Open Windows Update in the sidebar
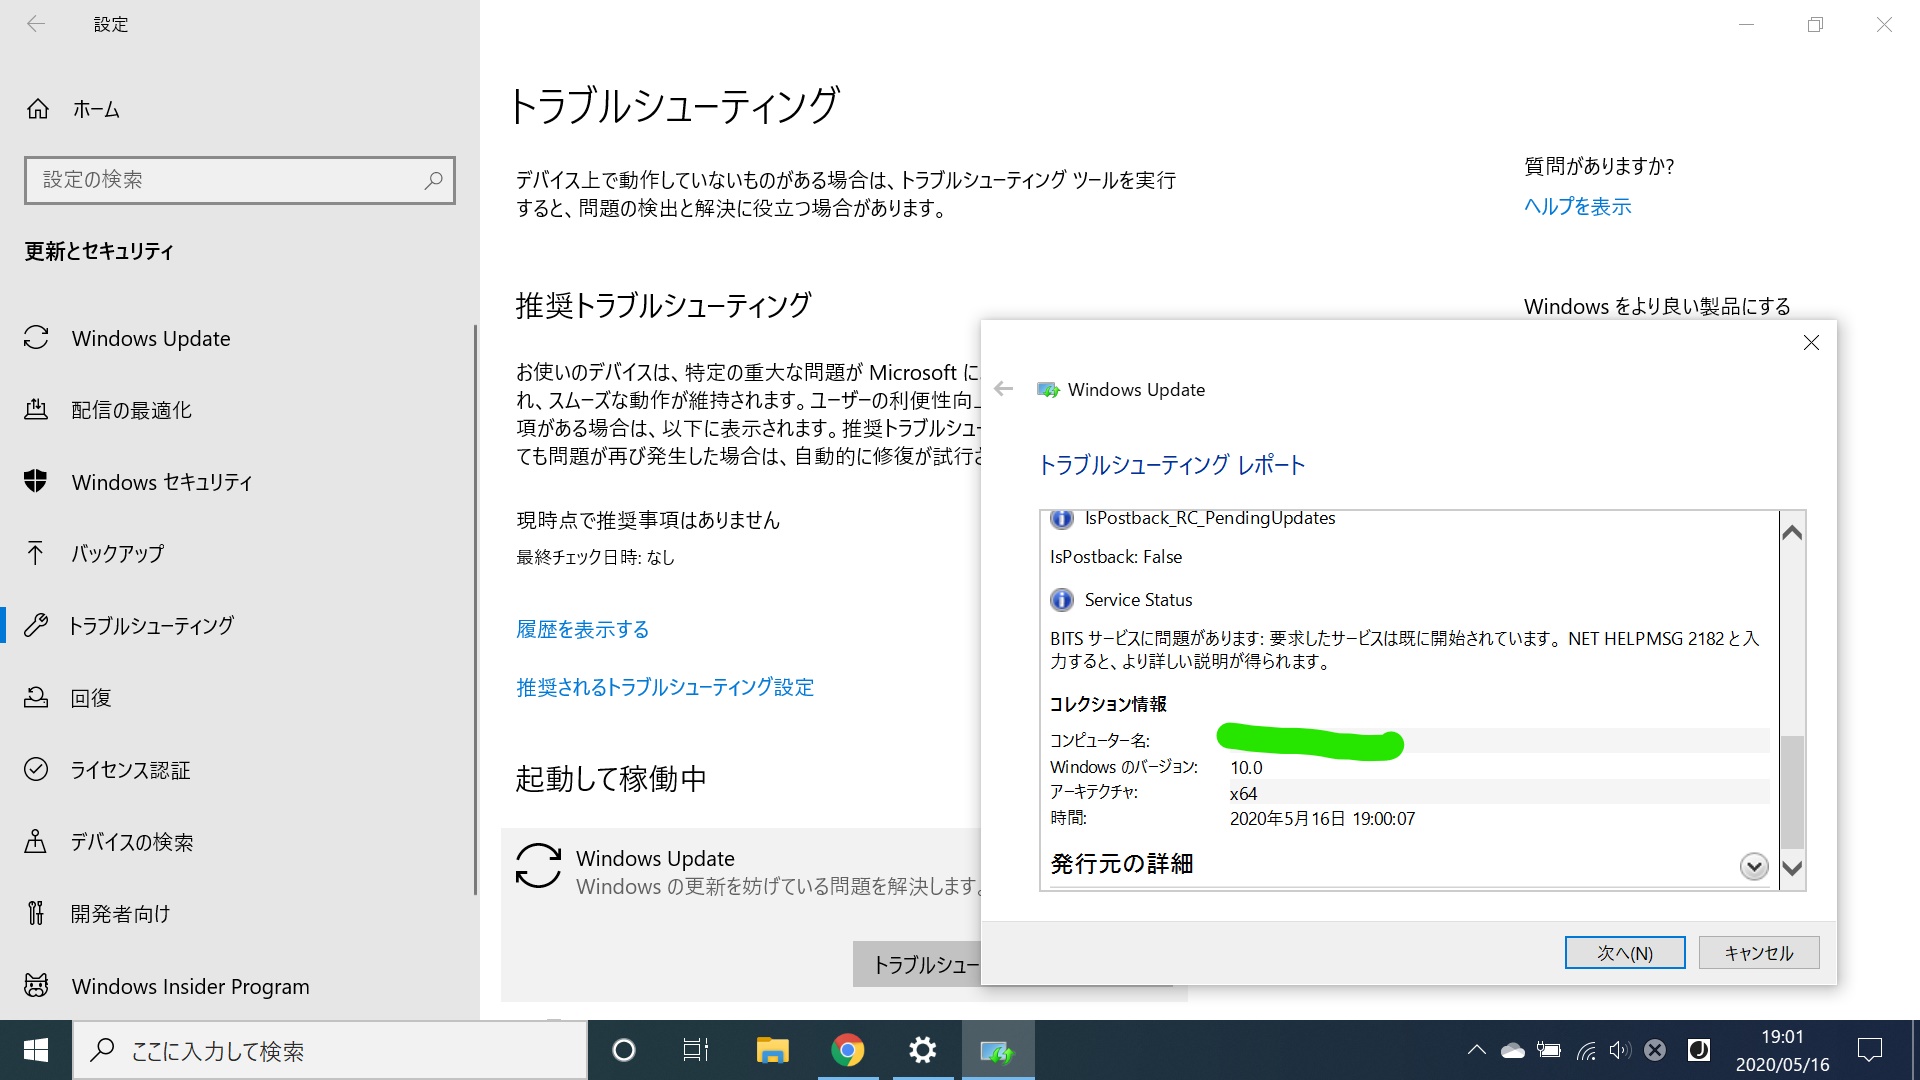This screenshot has width=1920, height=1080. [151, 338]
